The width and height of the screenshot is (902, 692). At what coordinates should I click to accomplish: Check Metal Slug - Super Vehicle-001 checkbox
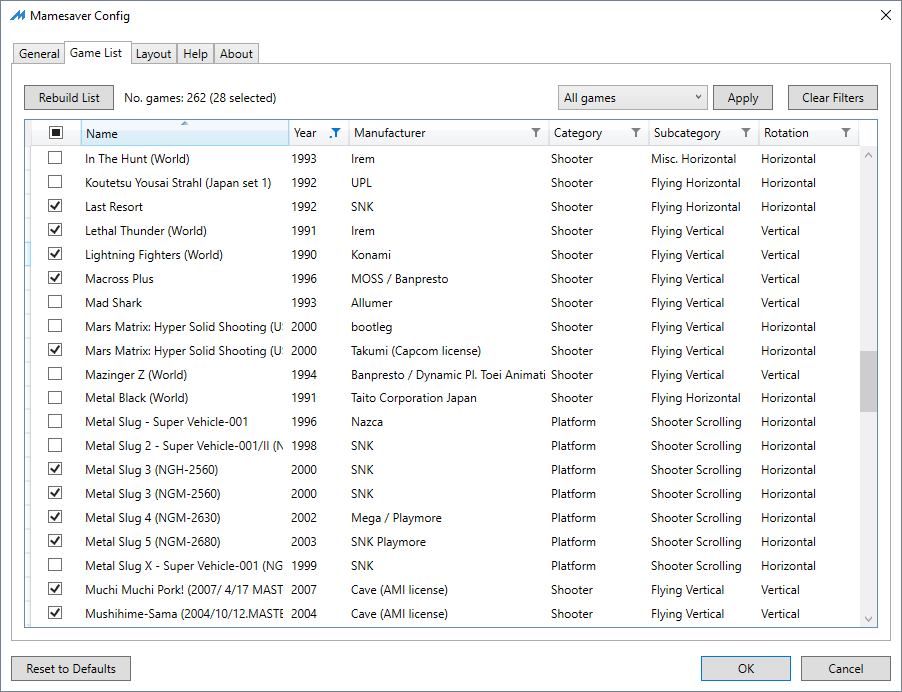tap(55, 422)
